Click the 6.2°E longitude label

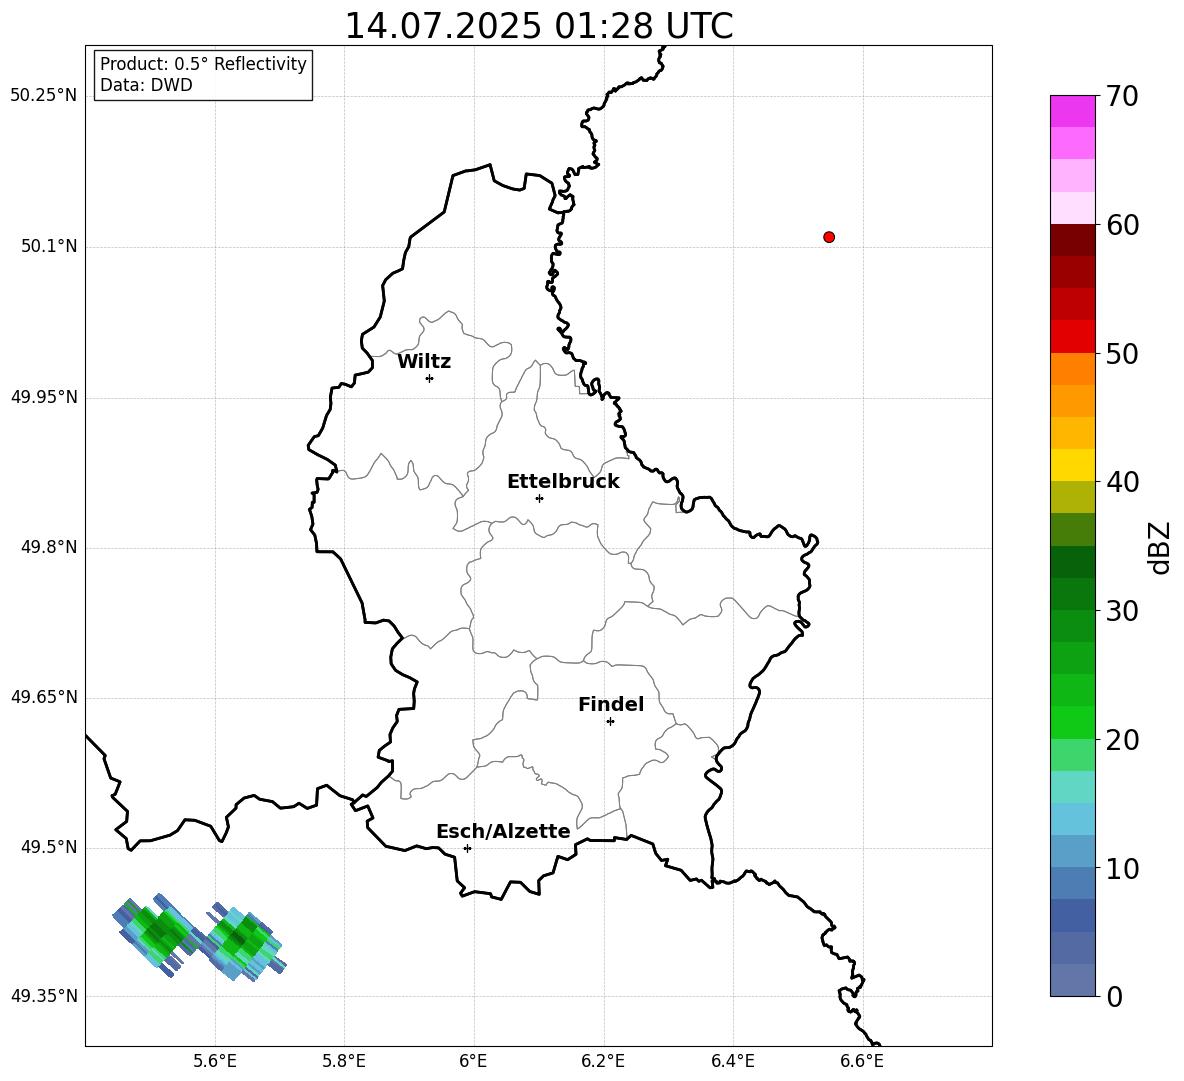pyautogui.click(x=603, y=1061)
